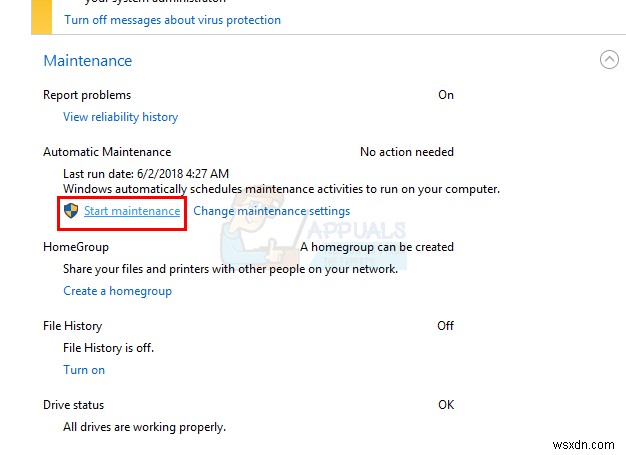Click the Drive status "OK" value
Screen dimensions: 626x455
click(445, 405)
